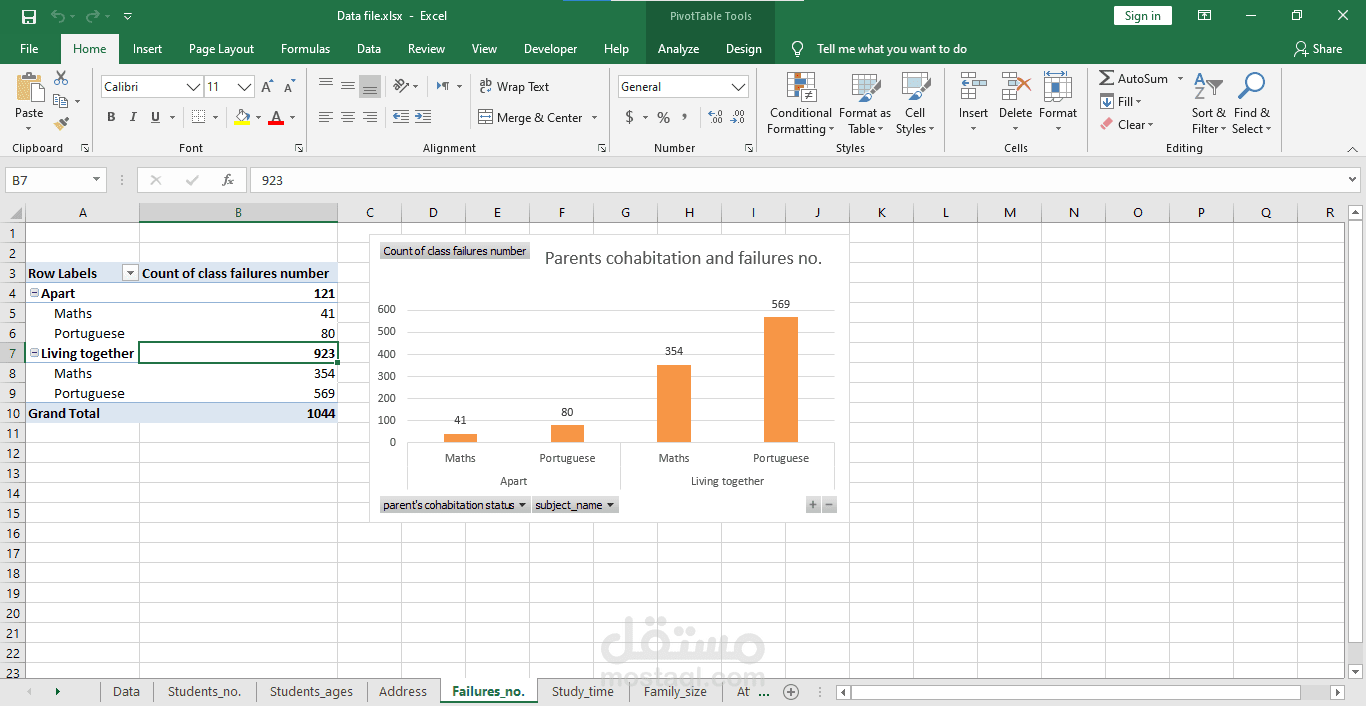Click the Sign in button
Image resolution: width=1366 pixels, height=706 pixels.
click(1142, 16)
